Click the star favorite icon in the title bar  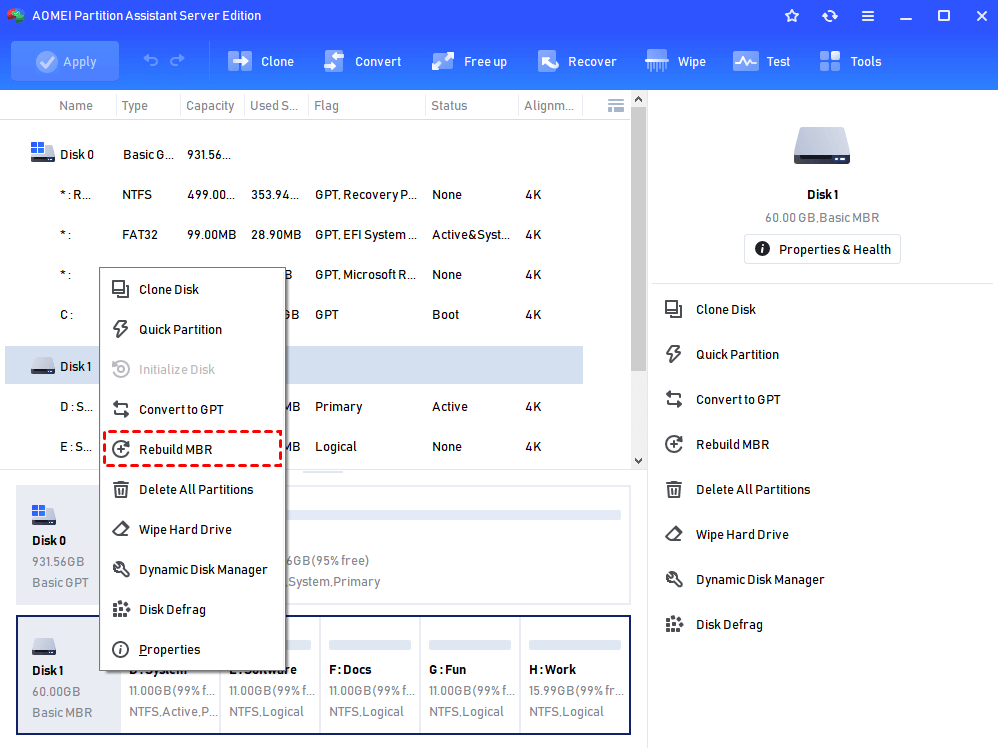792,16
